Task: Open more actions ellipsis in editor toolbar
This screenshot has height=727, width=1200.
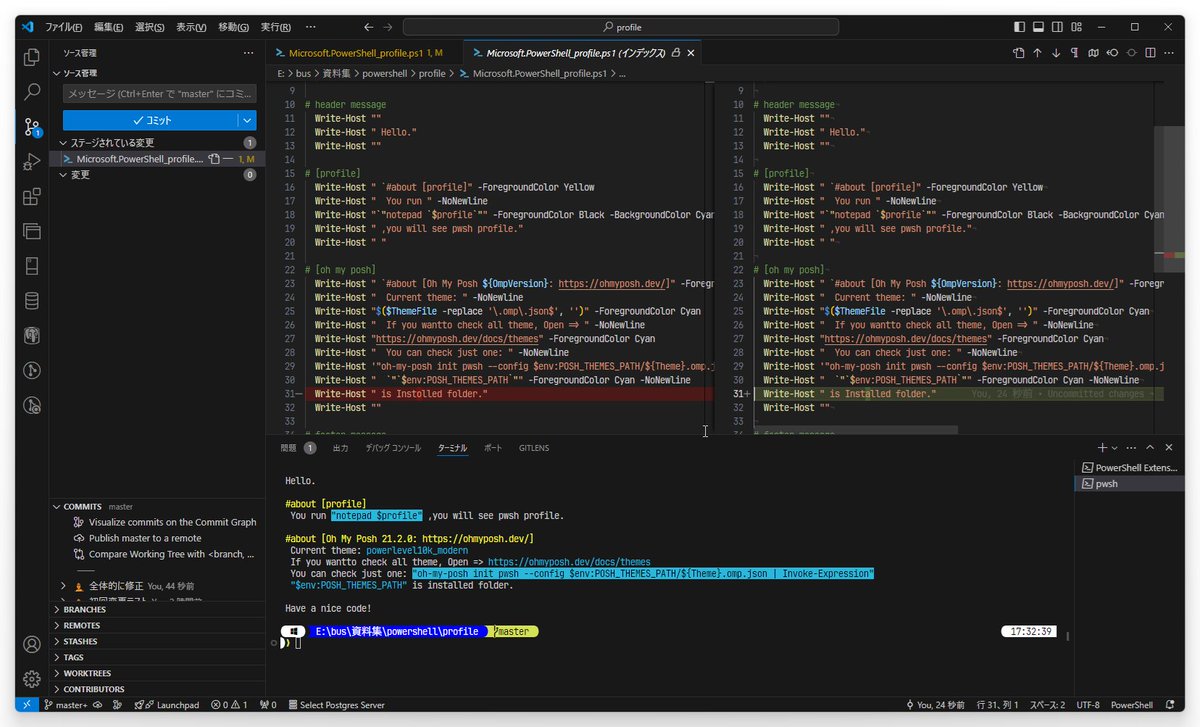Action: tap(1170, 53)
